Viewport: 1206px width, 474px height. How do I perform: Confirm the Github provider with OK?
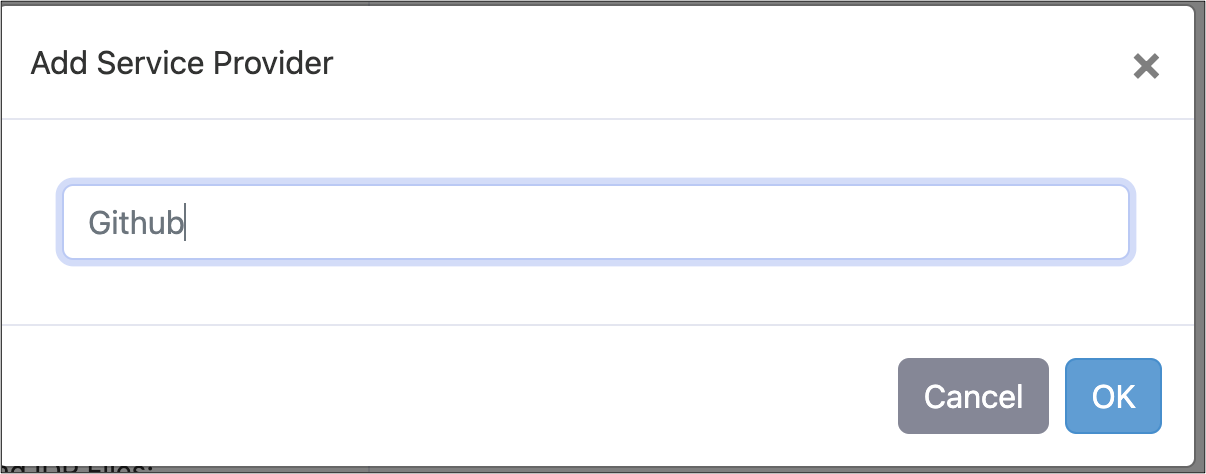coord(1113,396)
